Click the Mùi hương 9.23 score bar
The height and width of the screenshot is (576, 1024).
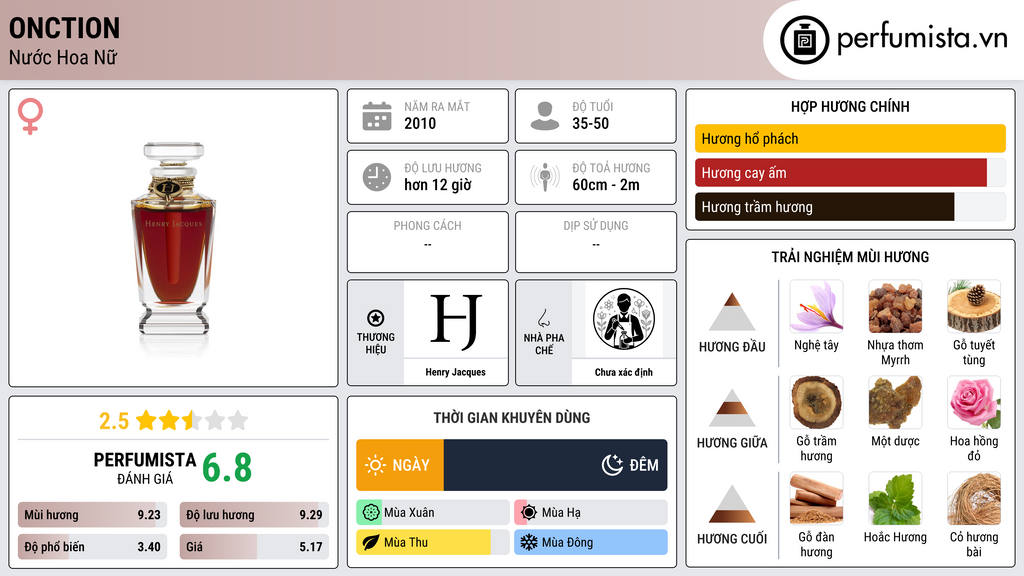pyautogui.click(x=92, y=515)
